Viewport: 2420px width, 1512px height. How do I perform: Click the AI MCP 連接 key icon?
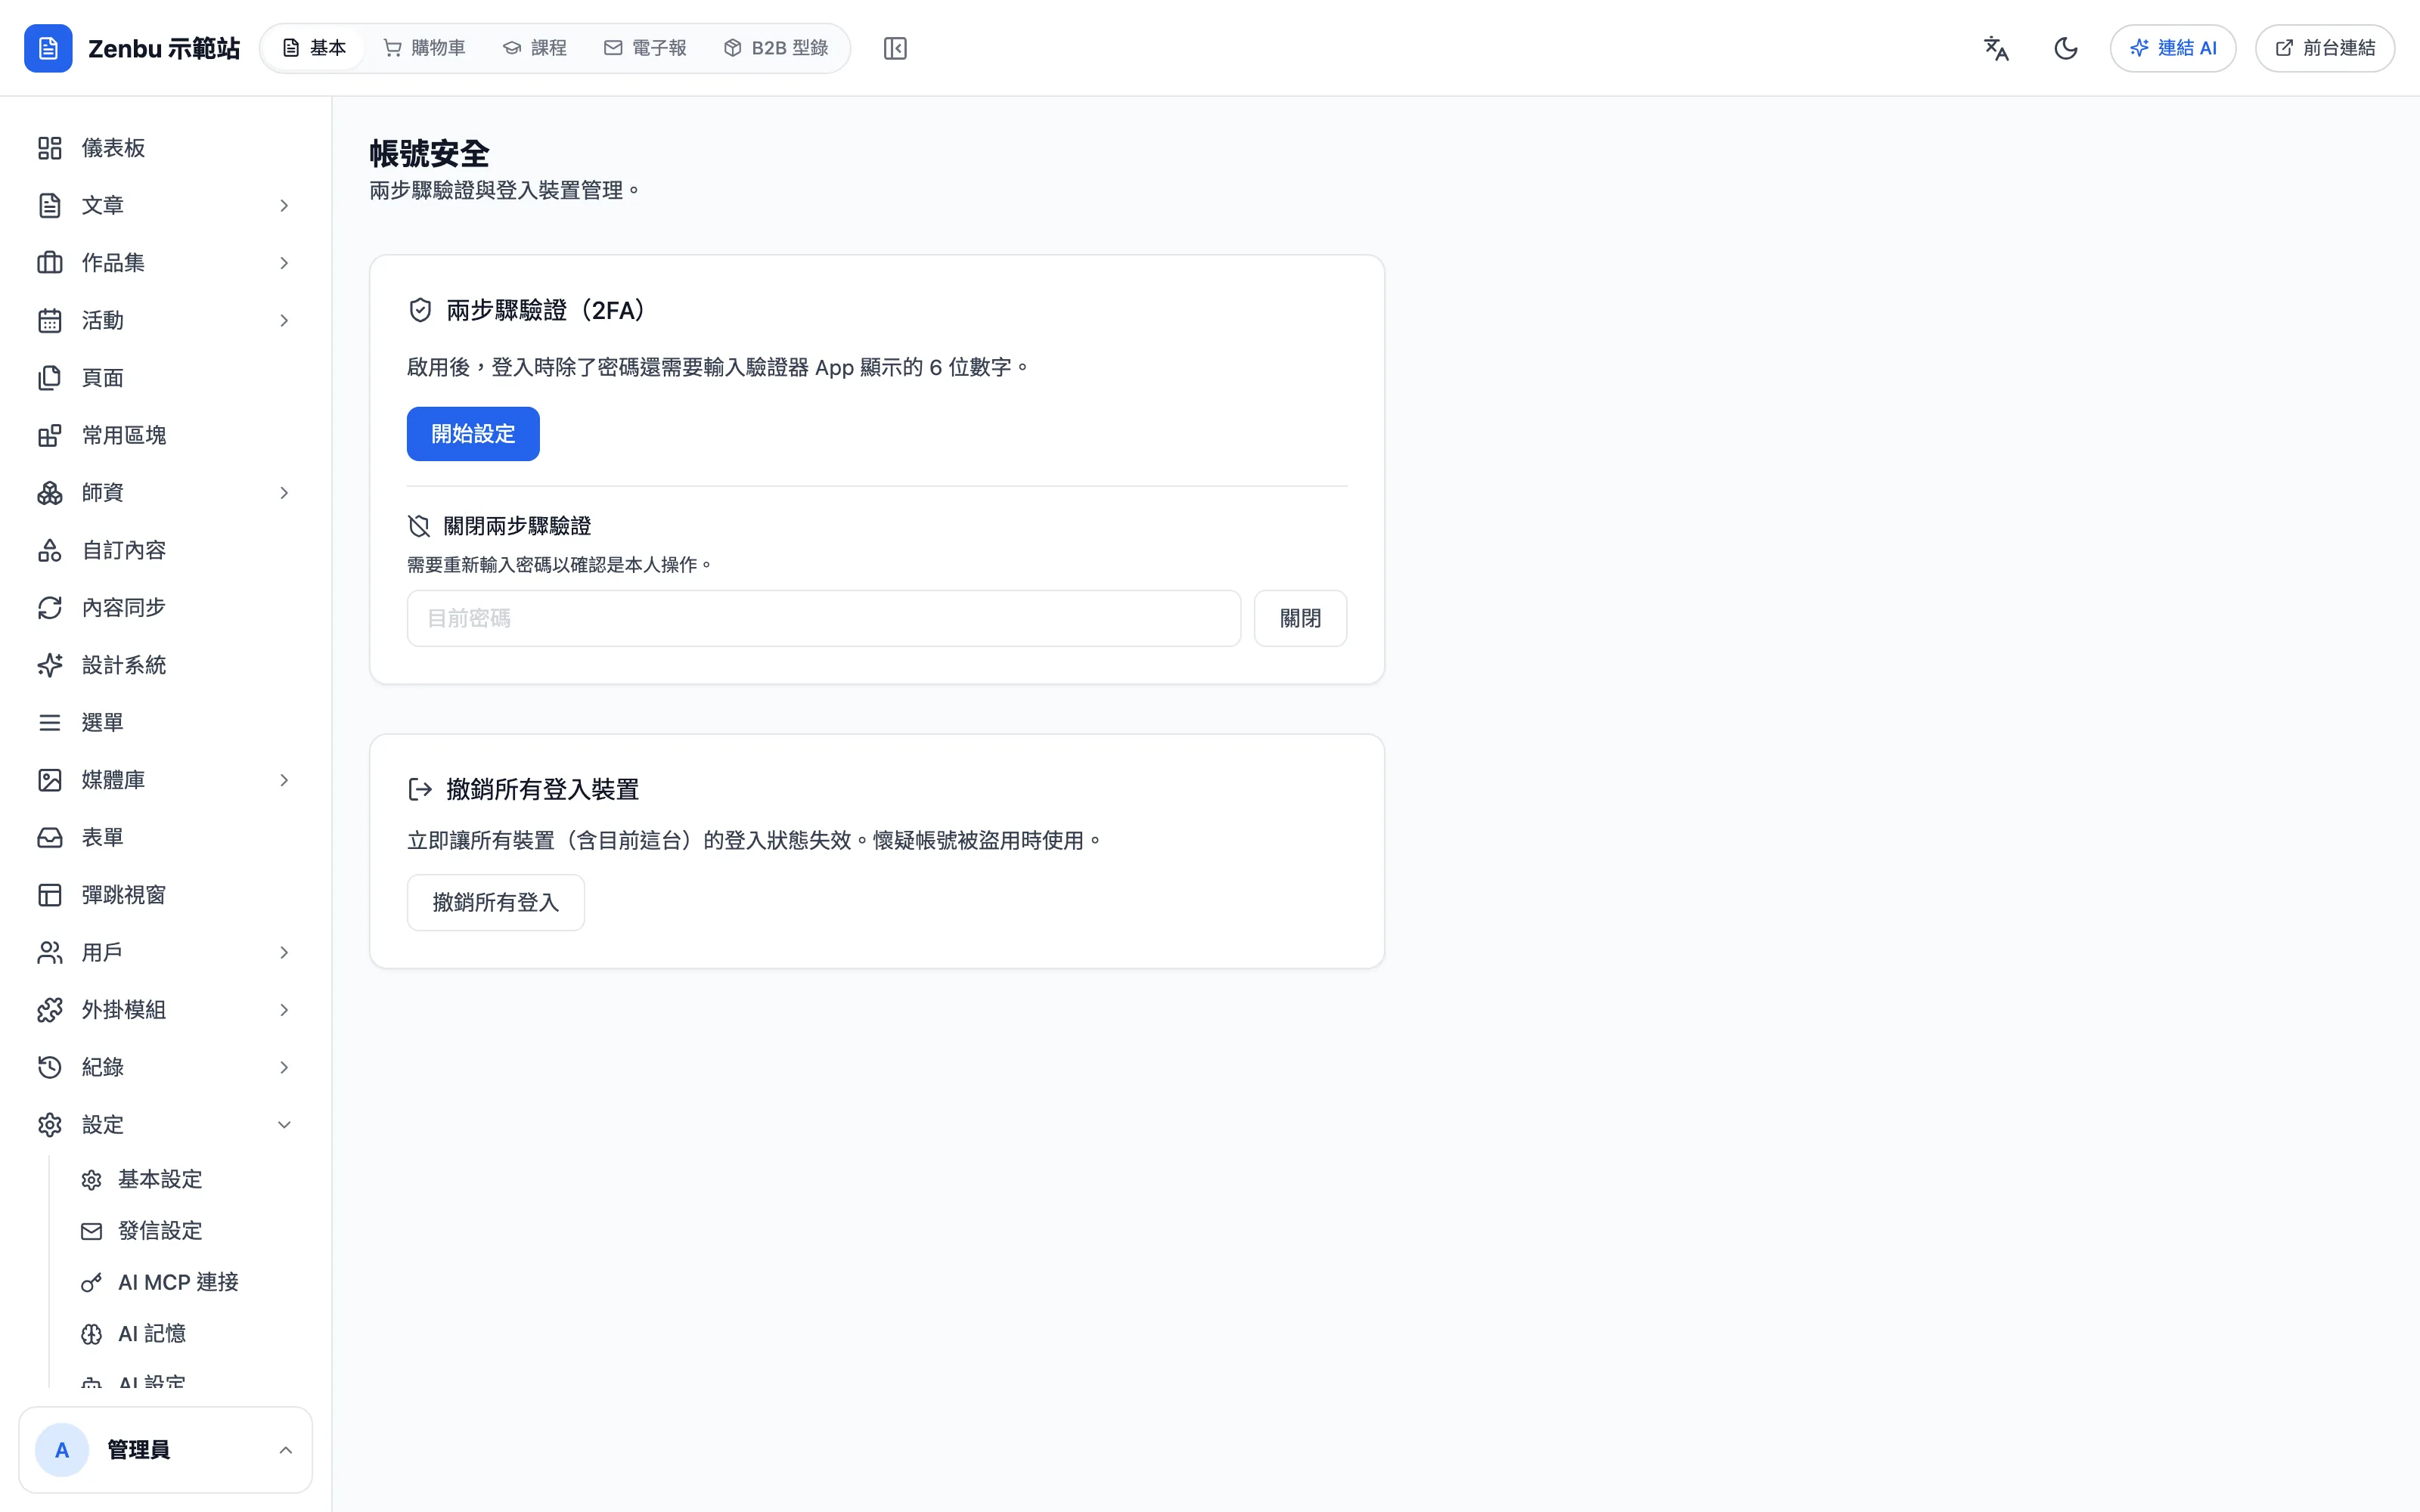tap(92, 1282)
